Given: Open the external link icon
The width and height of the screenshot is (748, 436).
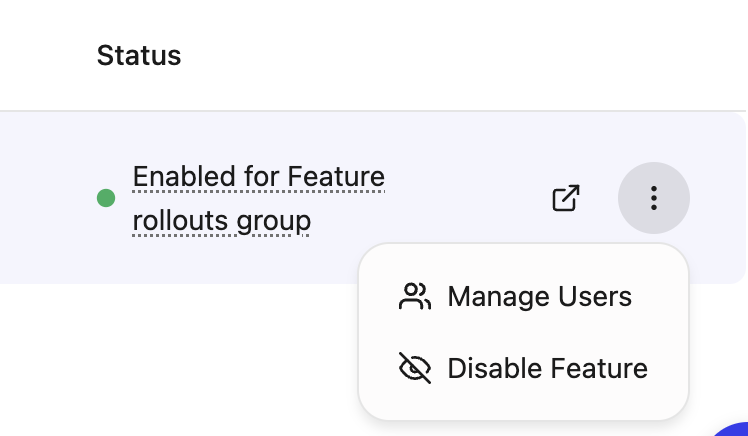Looking at the screenshot, I should tap(566, 198).
